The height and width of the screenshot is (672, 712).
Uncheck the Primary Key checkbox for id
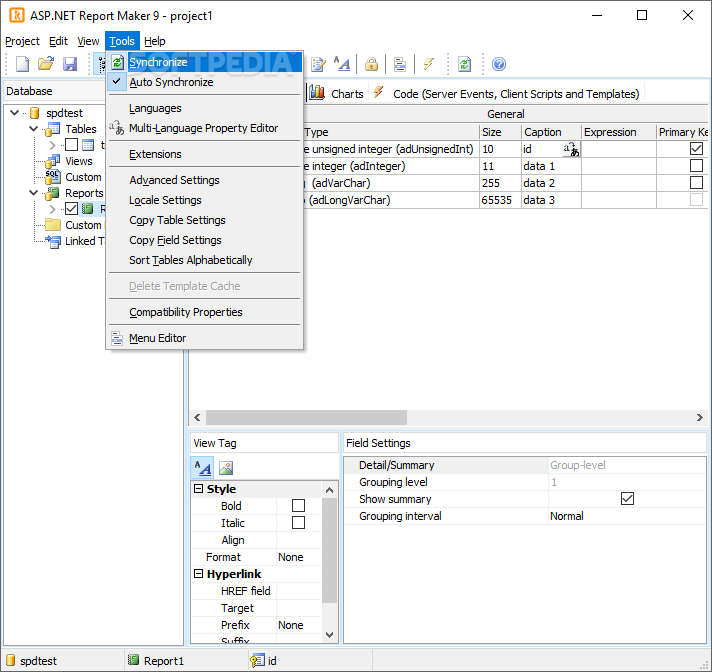696,148
